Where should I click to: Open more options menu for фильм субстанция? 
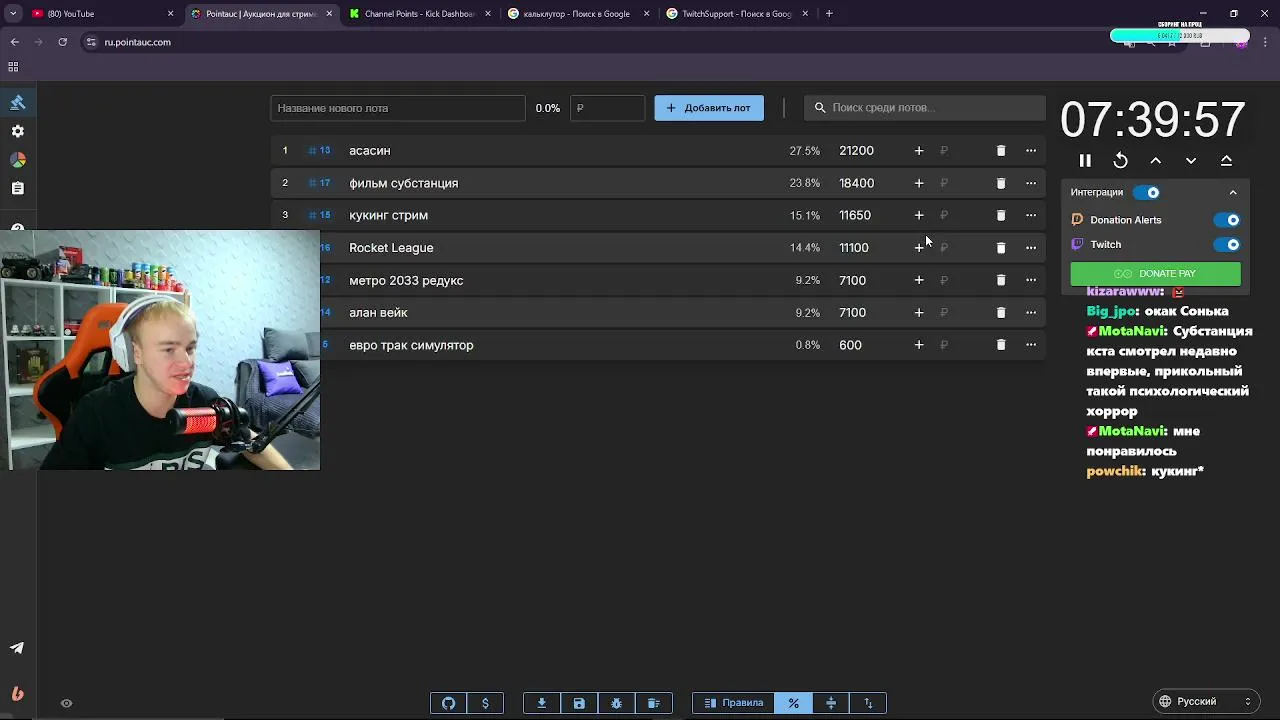pos(1031,183)
